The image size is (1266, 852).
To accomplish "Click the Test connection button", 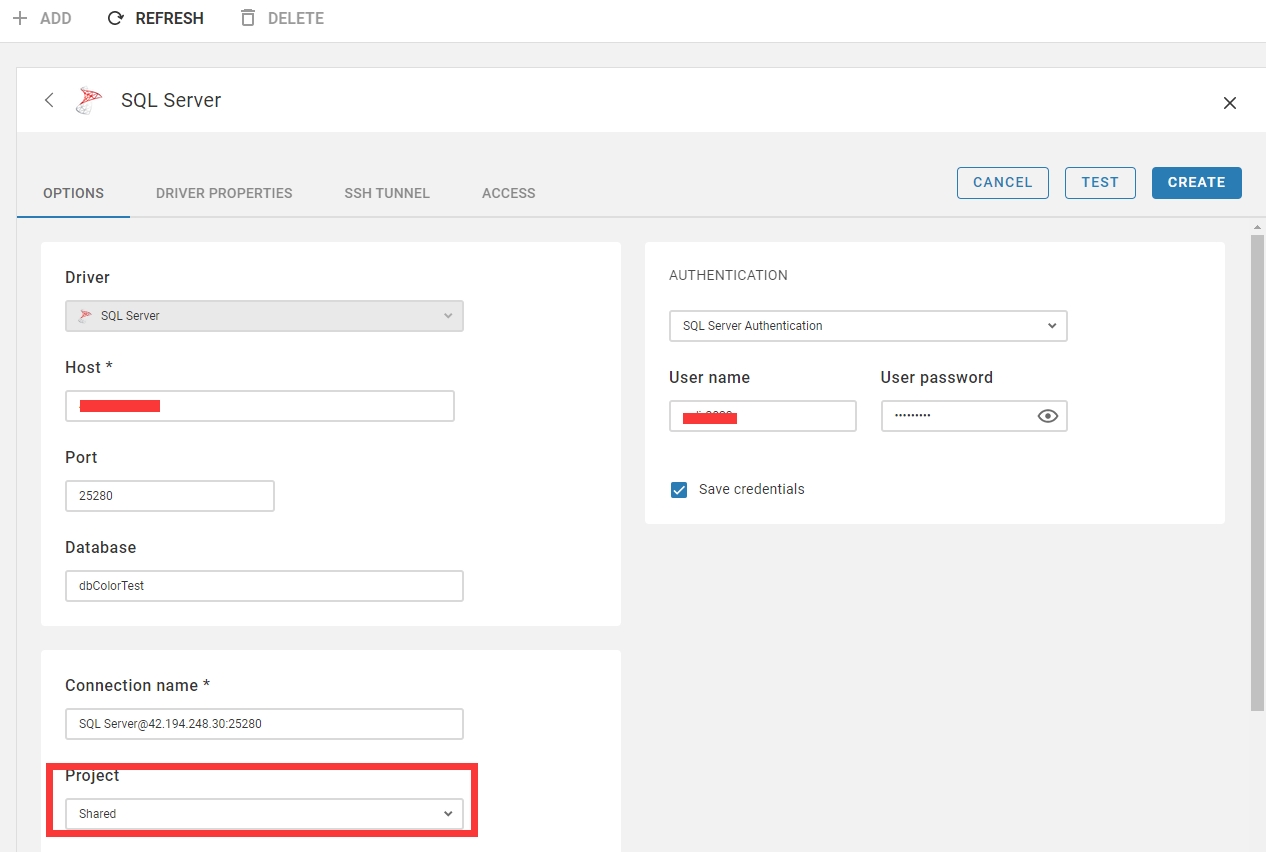I will coord(1100,182).
